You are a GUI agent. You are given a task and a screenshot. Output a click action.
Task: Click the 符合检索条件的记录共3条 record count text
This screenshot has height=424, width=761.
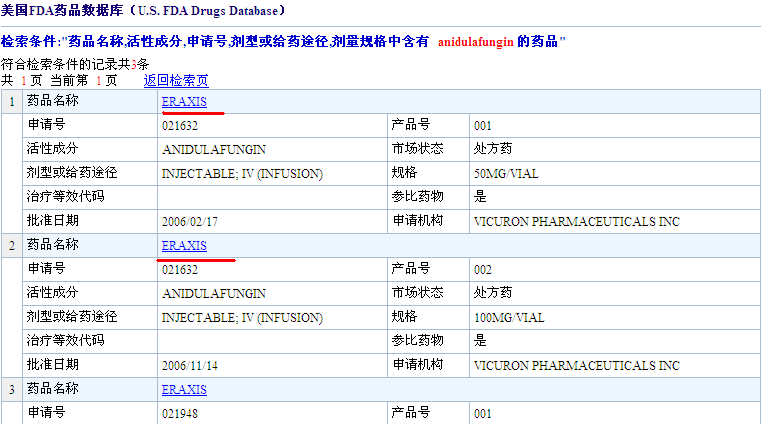coord(75,64)
